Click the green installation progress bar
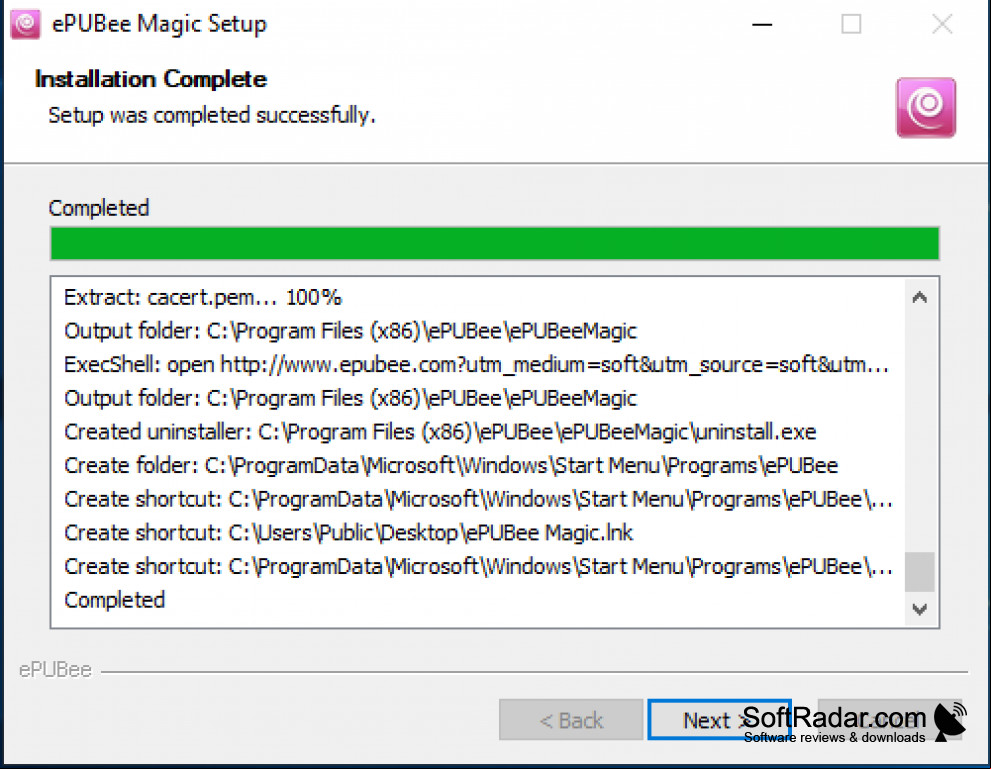The image size is (991, 769). (x=495, y=243)
